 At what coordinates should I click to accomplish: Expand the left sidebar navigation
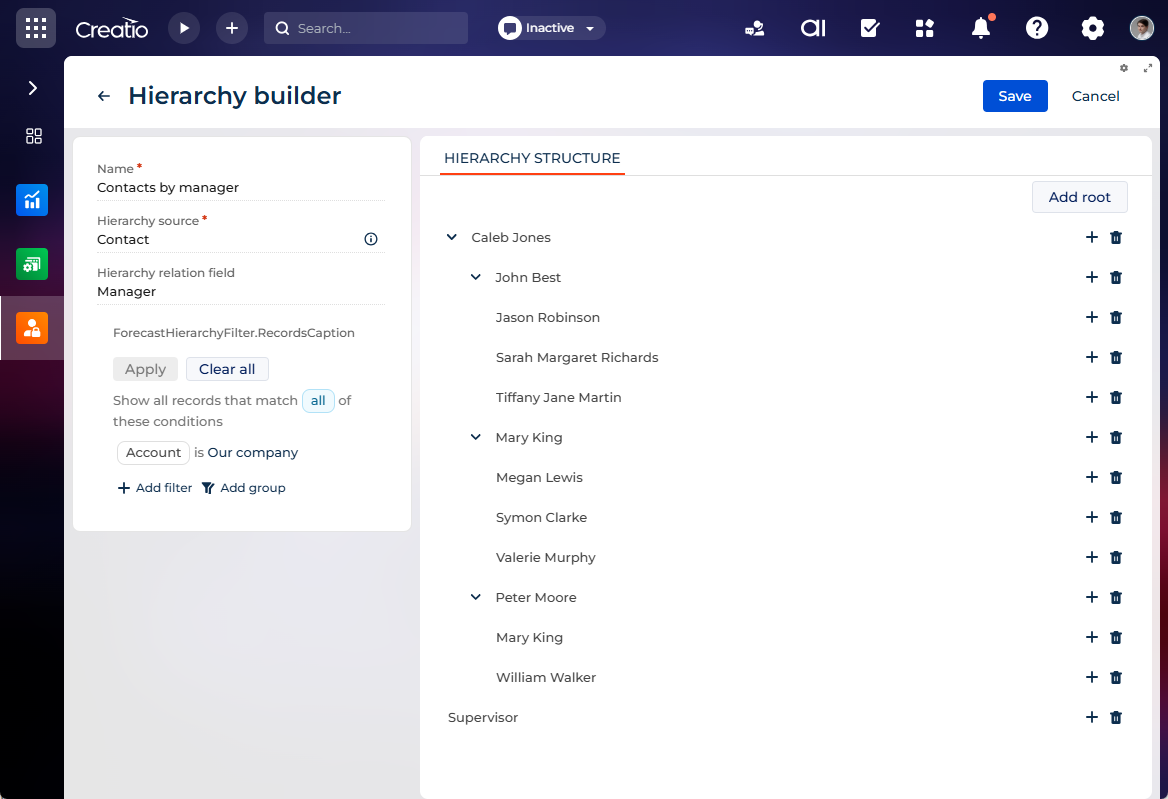(32, 88)
